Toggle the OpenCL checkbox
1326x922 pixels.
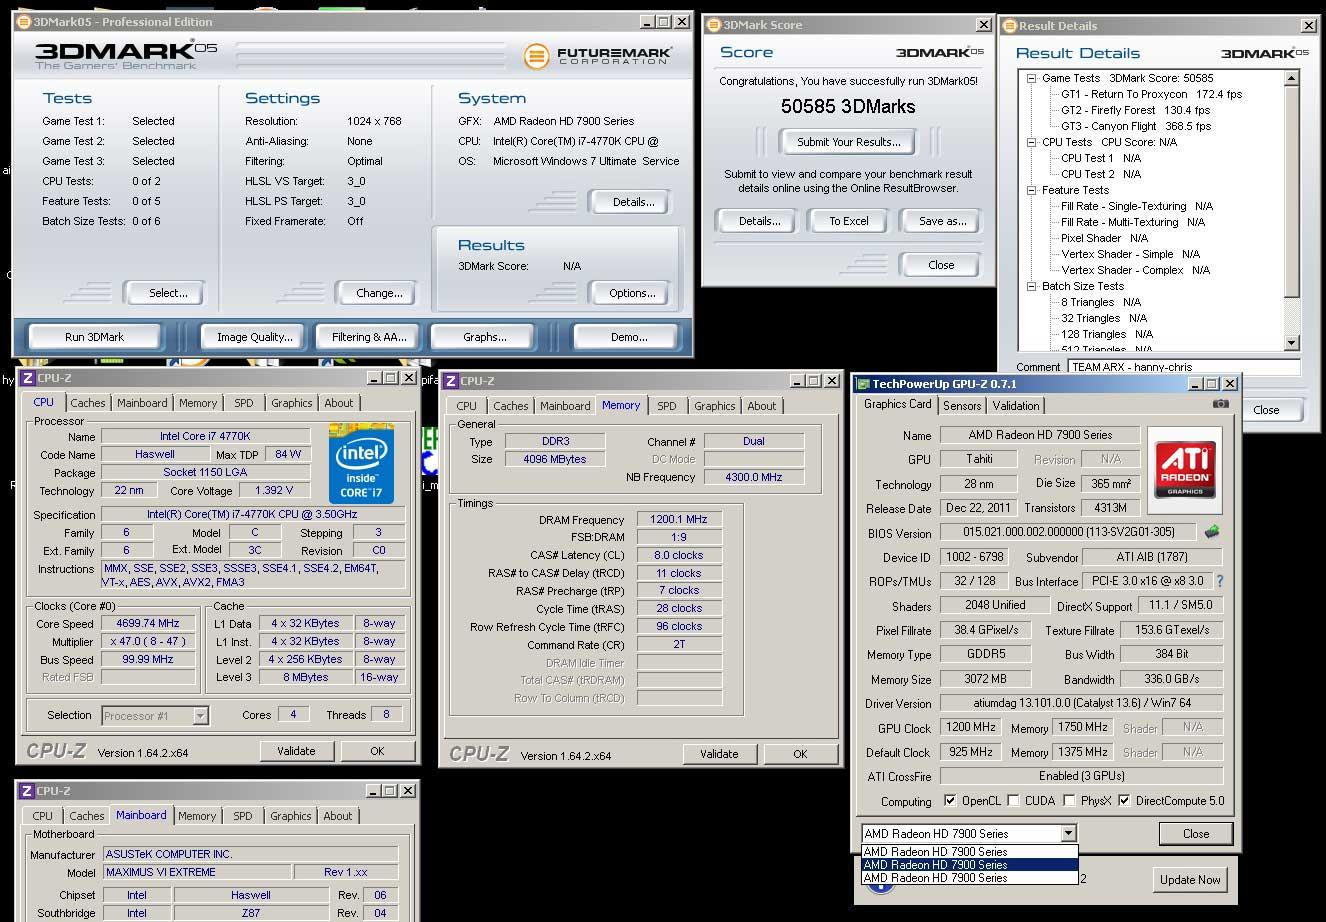click(x=950, y=800)
